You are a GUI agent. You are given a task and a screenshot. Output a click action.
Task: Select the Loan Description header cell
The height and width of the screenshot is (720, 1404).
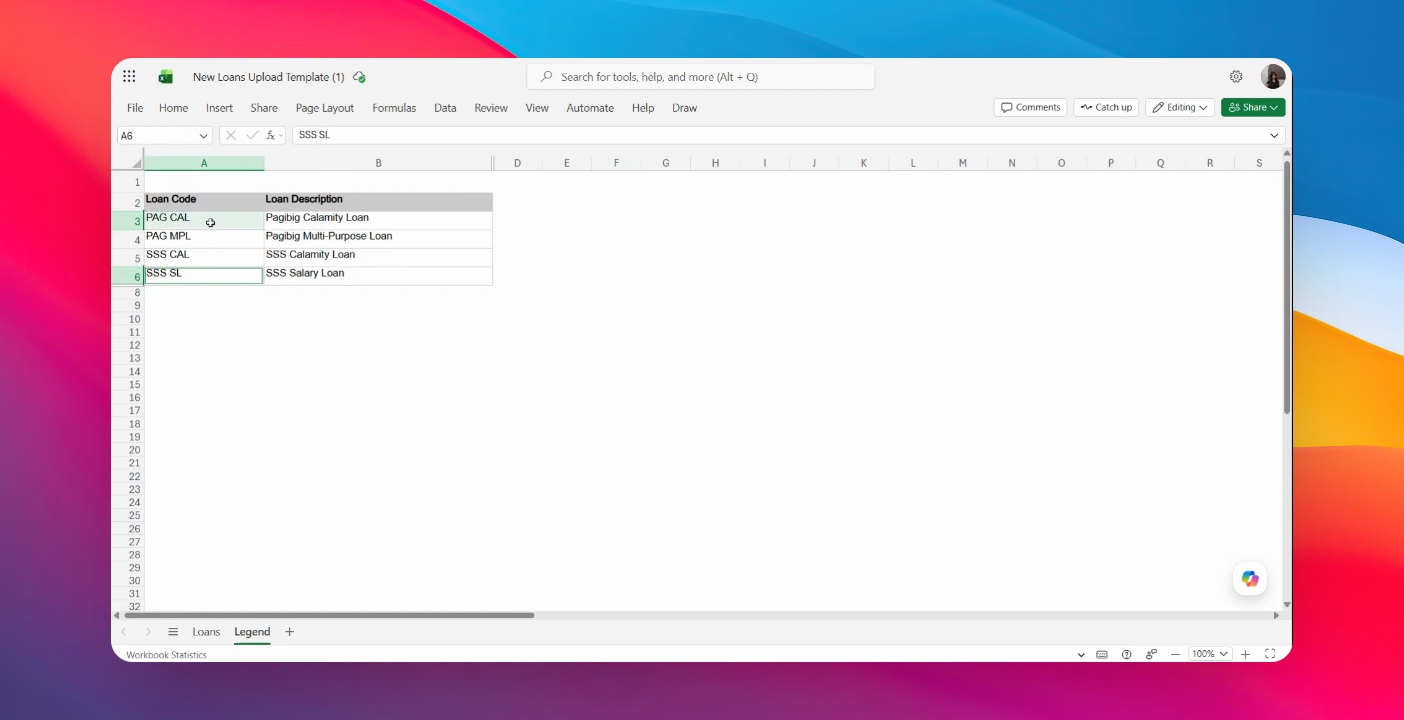(x=378, y=202)
